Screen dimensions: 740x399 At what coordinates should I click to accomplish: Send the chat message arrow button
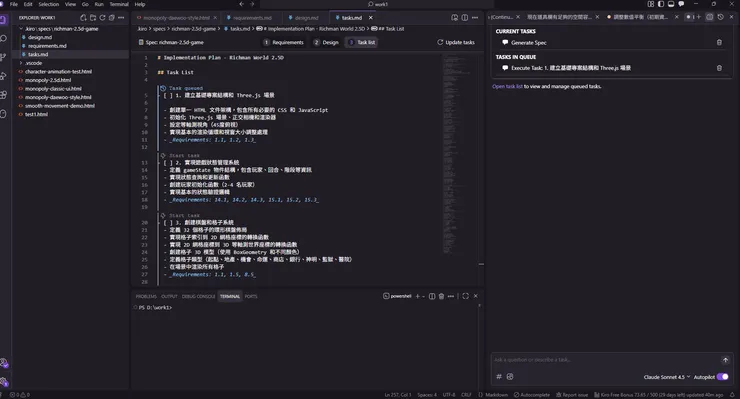(725, 360)
